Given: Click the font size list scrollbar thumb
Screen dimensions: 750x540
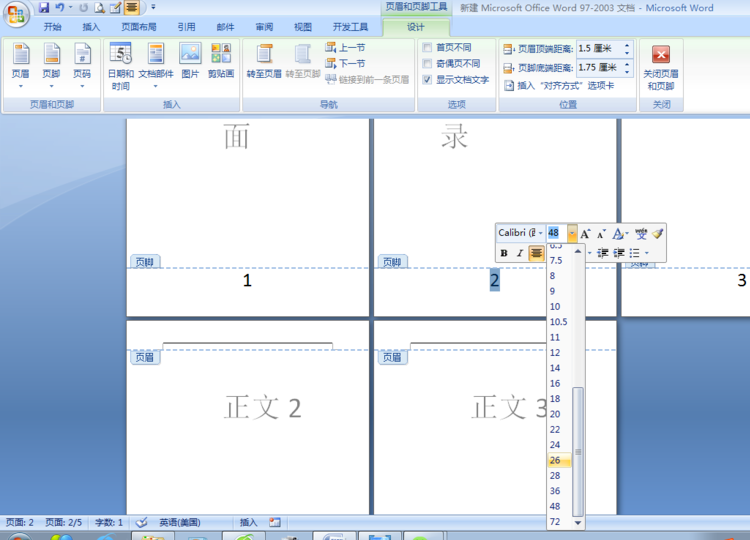Looking at the screenshot, I should click(x=578, y=451).
